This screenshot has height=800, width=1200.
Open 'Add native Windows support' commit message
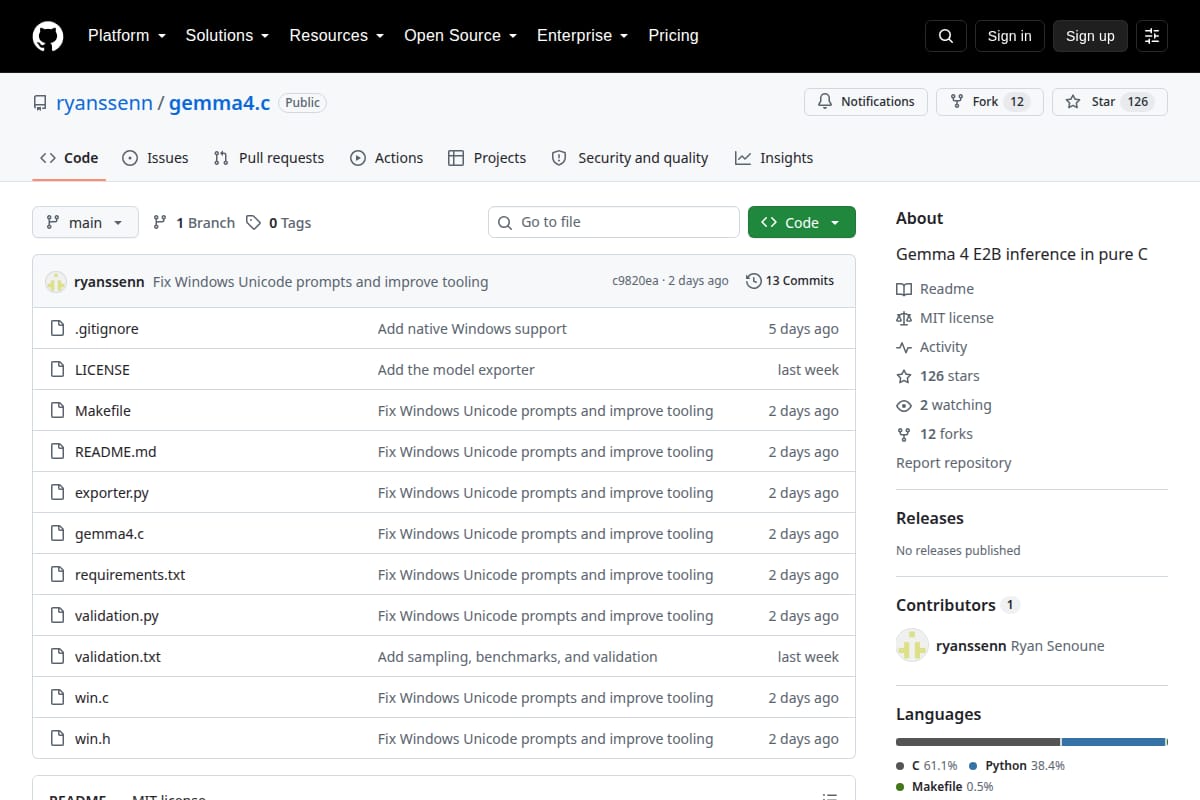472,329
